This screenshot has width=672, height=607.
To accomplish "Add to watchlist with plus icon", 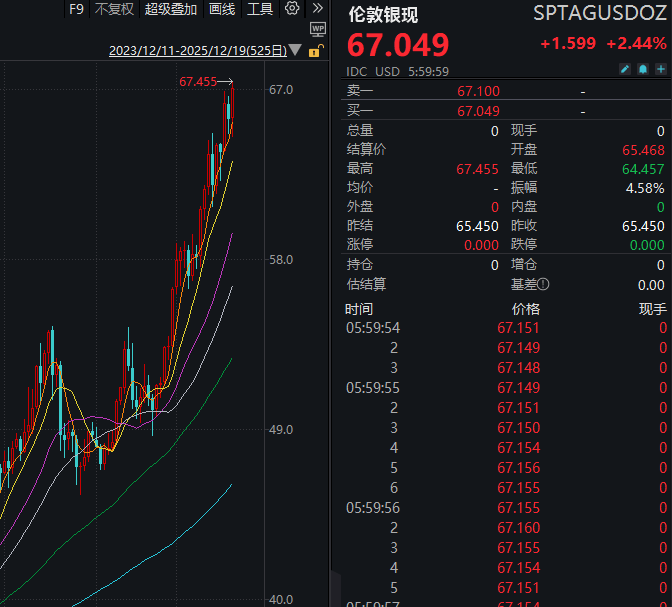I will pos(660,70).
